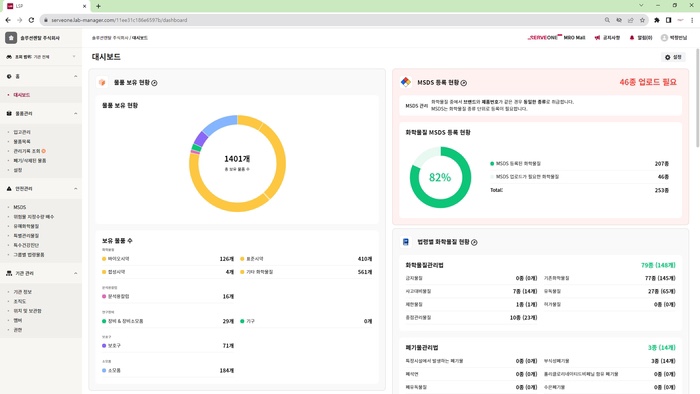
Task: Open 위치 및 보관함 in the sidebar
Action: [27, 311]
